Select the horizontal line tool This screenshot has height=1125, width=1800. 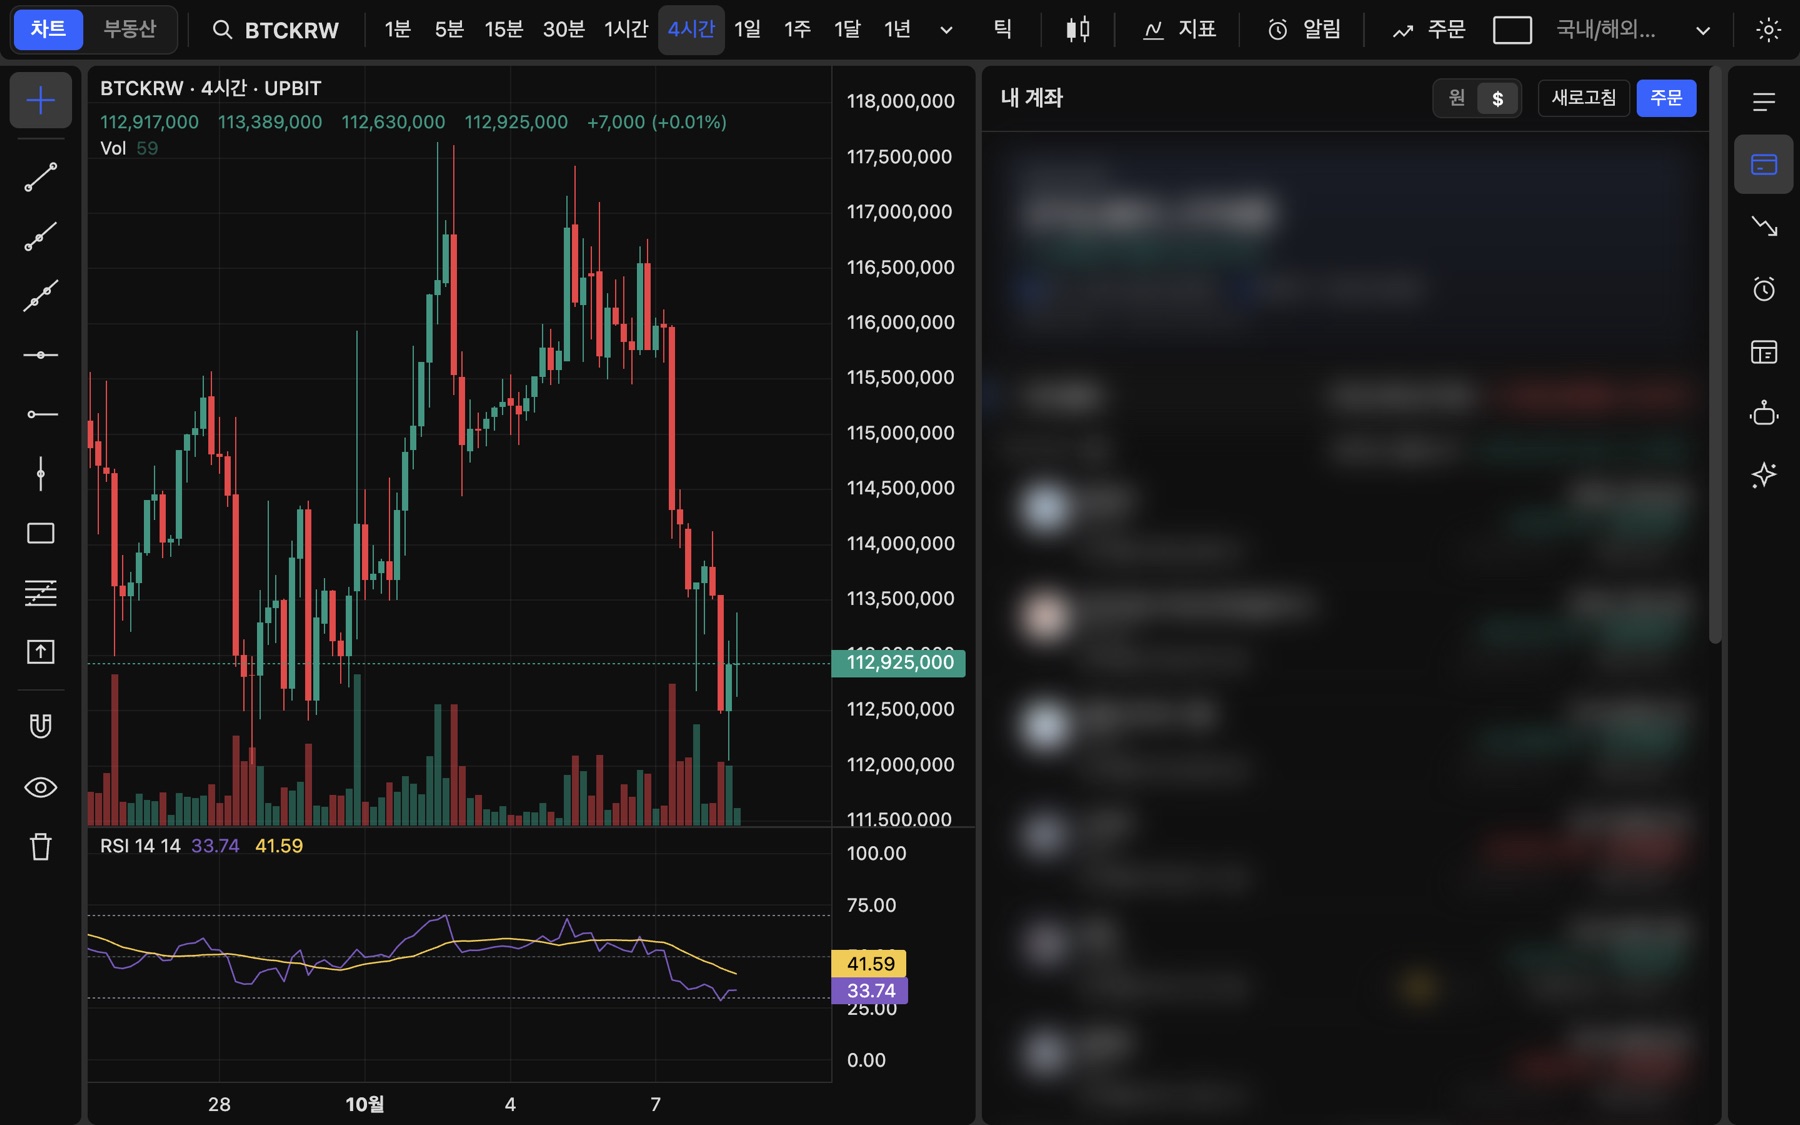pos(41,355)
